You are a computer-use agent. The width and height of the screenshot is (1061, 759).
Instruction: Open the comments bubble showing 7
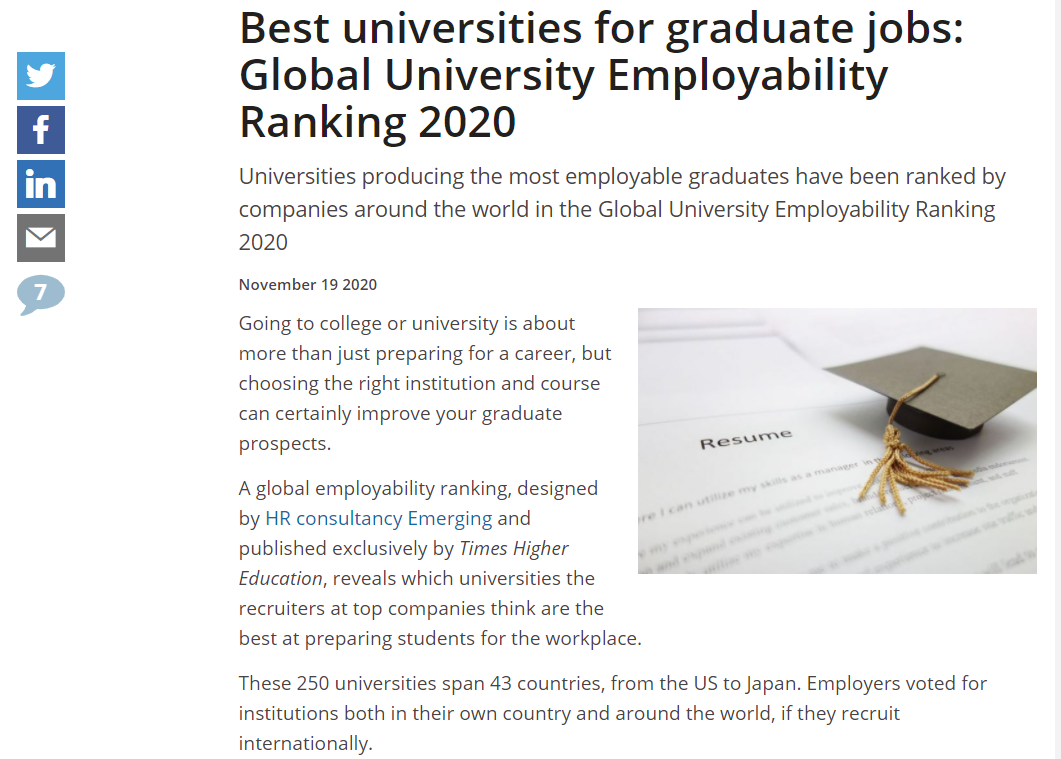click(41, 294)
